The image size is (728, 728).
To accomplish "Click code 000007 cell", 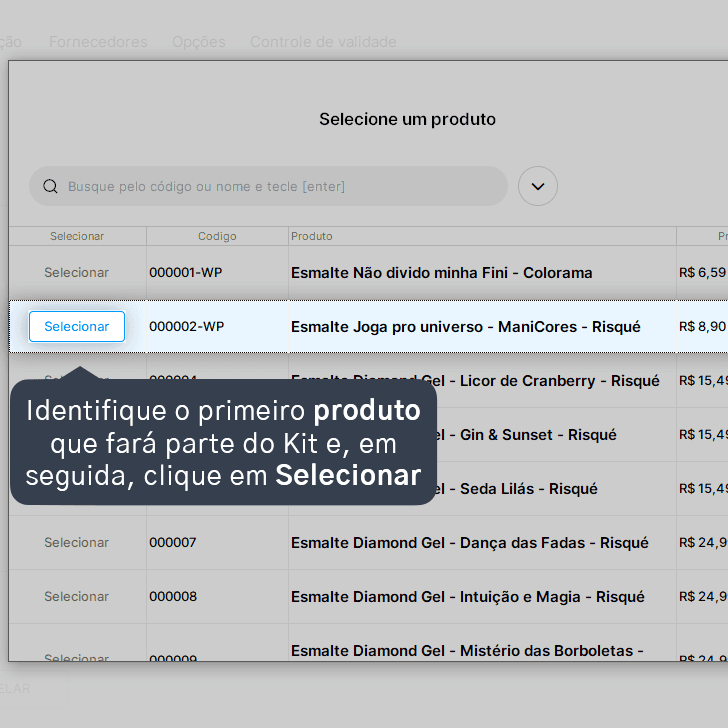I will (173, 542).
